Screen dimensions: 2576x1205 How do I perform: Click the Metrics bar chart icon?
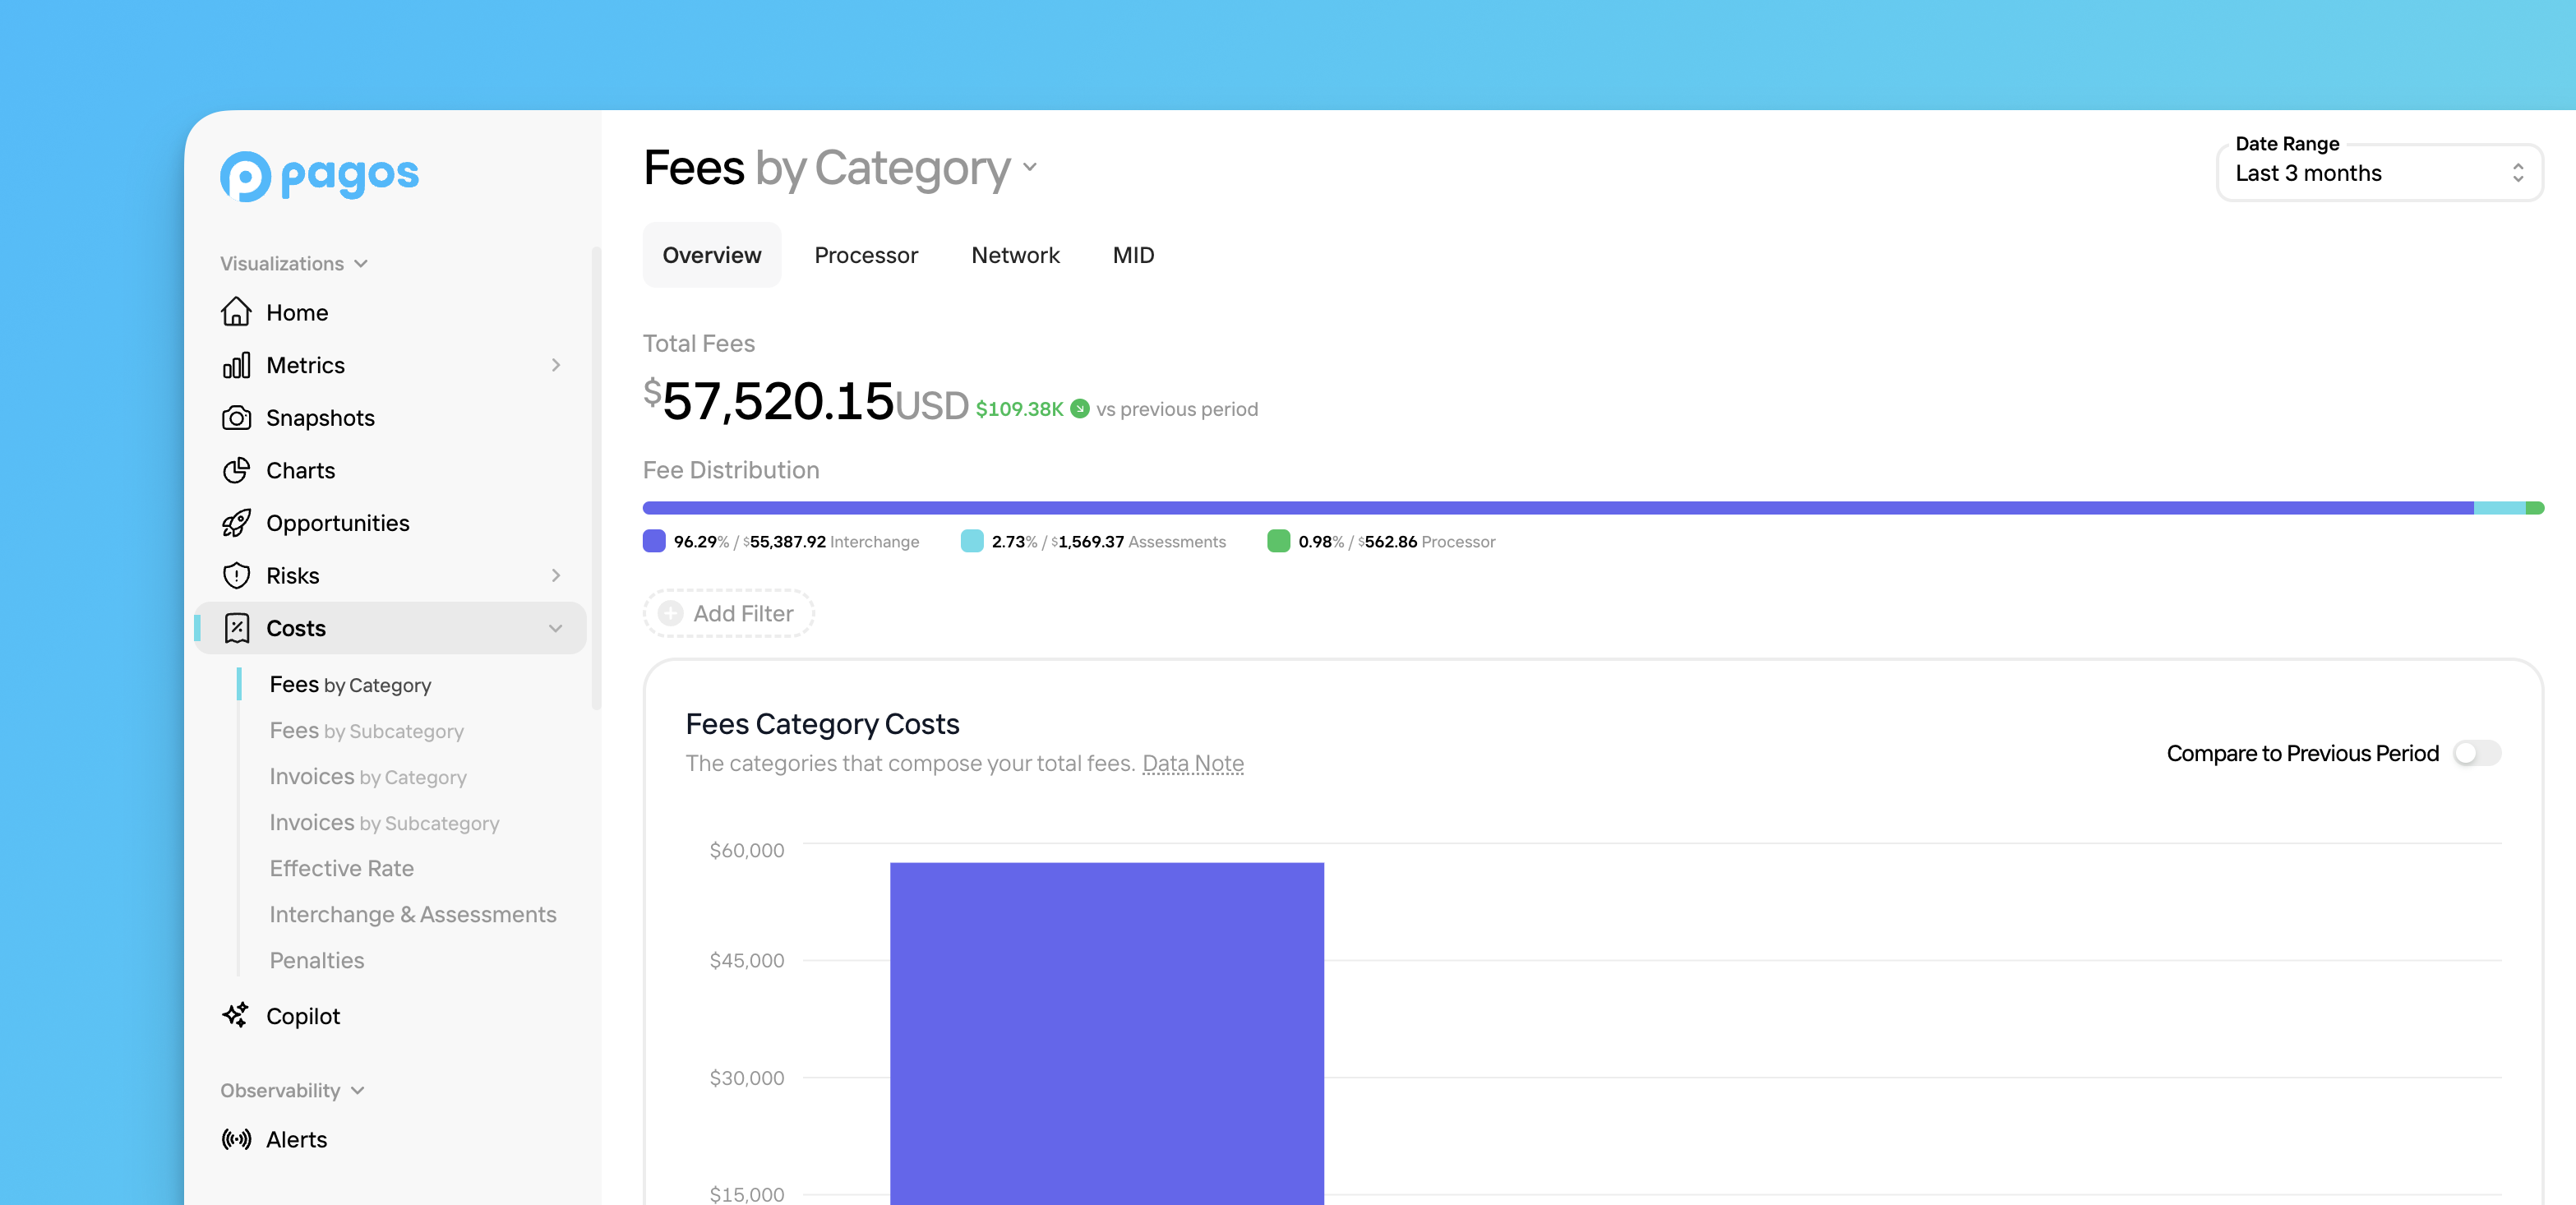click(x=236, y=365)
